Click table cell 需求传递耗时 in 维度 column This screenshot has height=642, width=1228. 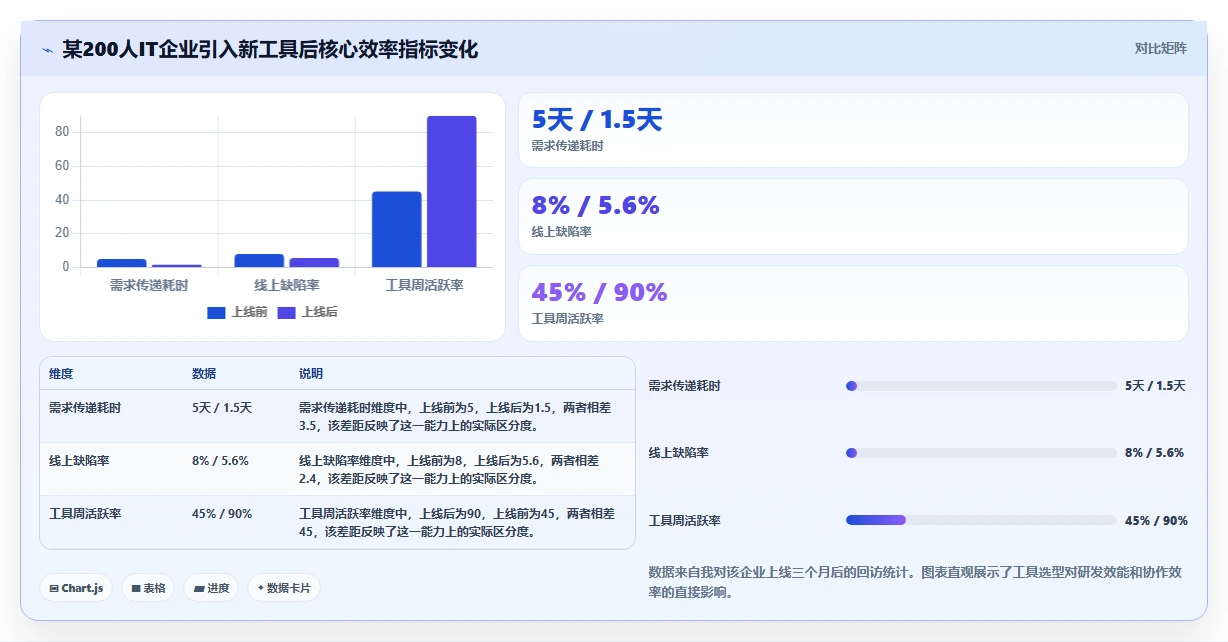pyautogui.click(x=85, y=408)
